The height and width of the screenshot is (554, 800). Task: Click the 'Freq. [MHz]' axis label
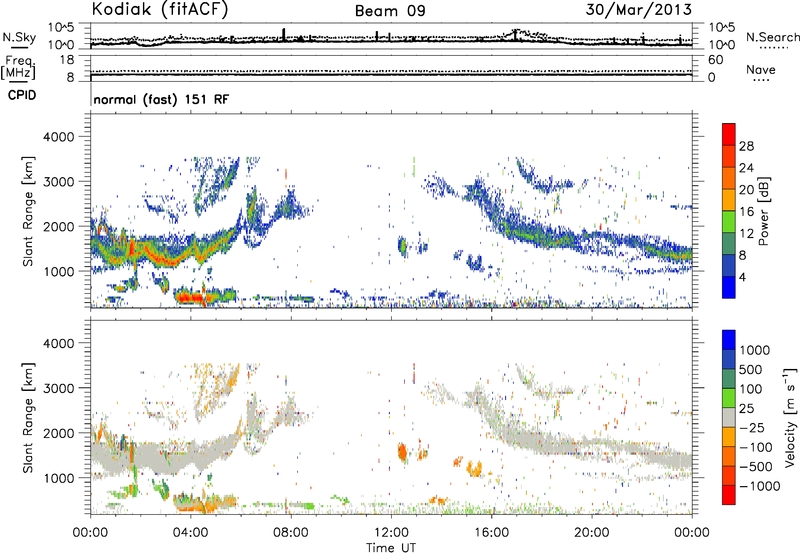[18, 67]
